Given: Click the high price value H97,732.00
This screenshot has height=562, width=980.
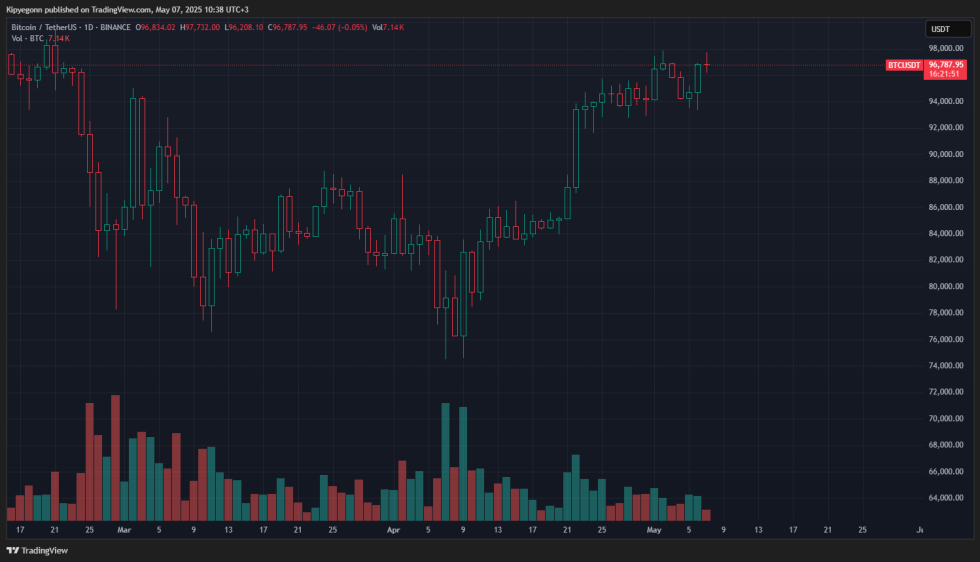Looking at the screenshot, I should click(x=205, y=27).
